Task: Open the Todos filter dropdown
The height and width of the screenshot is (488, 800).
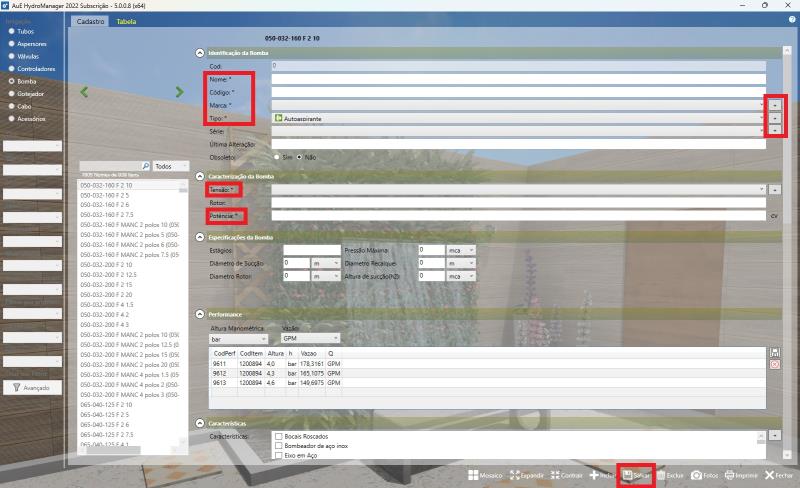Action: (x=171, y=166)
